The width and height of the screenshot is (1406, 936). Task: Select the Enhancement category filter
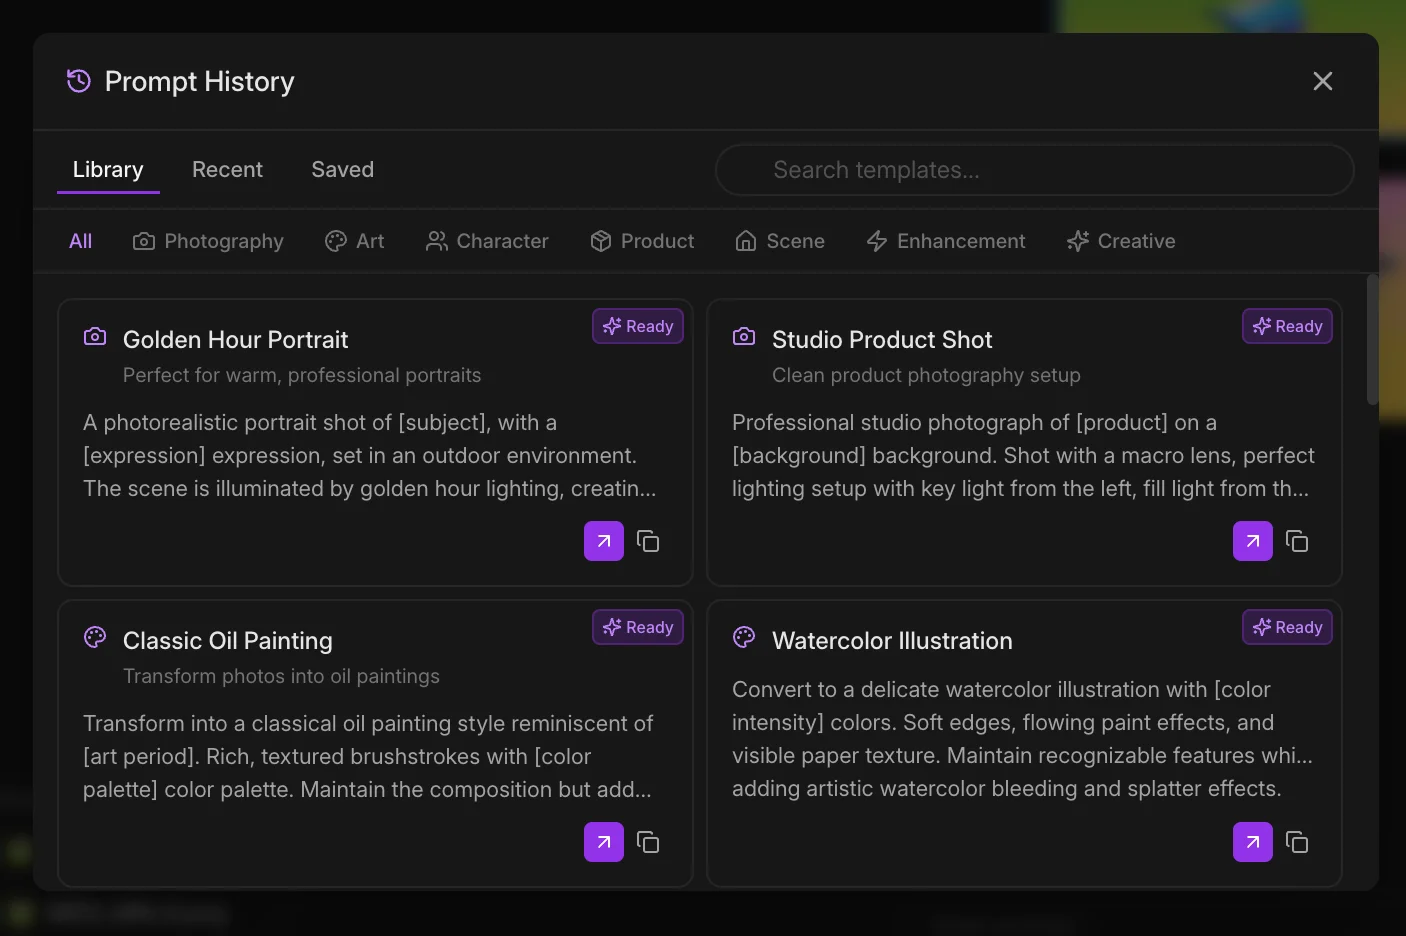click(946, 241)
